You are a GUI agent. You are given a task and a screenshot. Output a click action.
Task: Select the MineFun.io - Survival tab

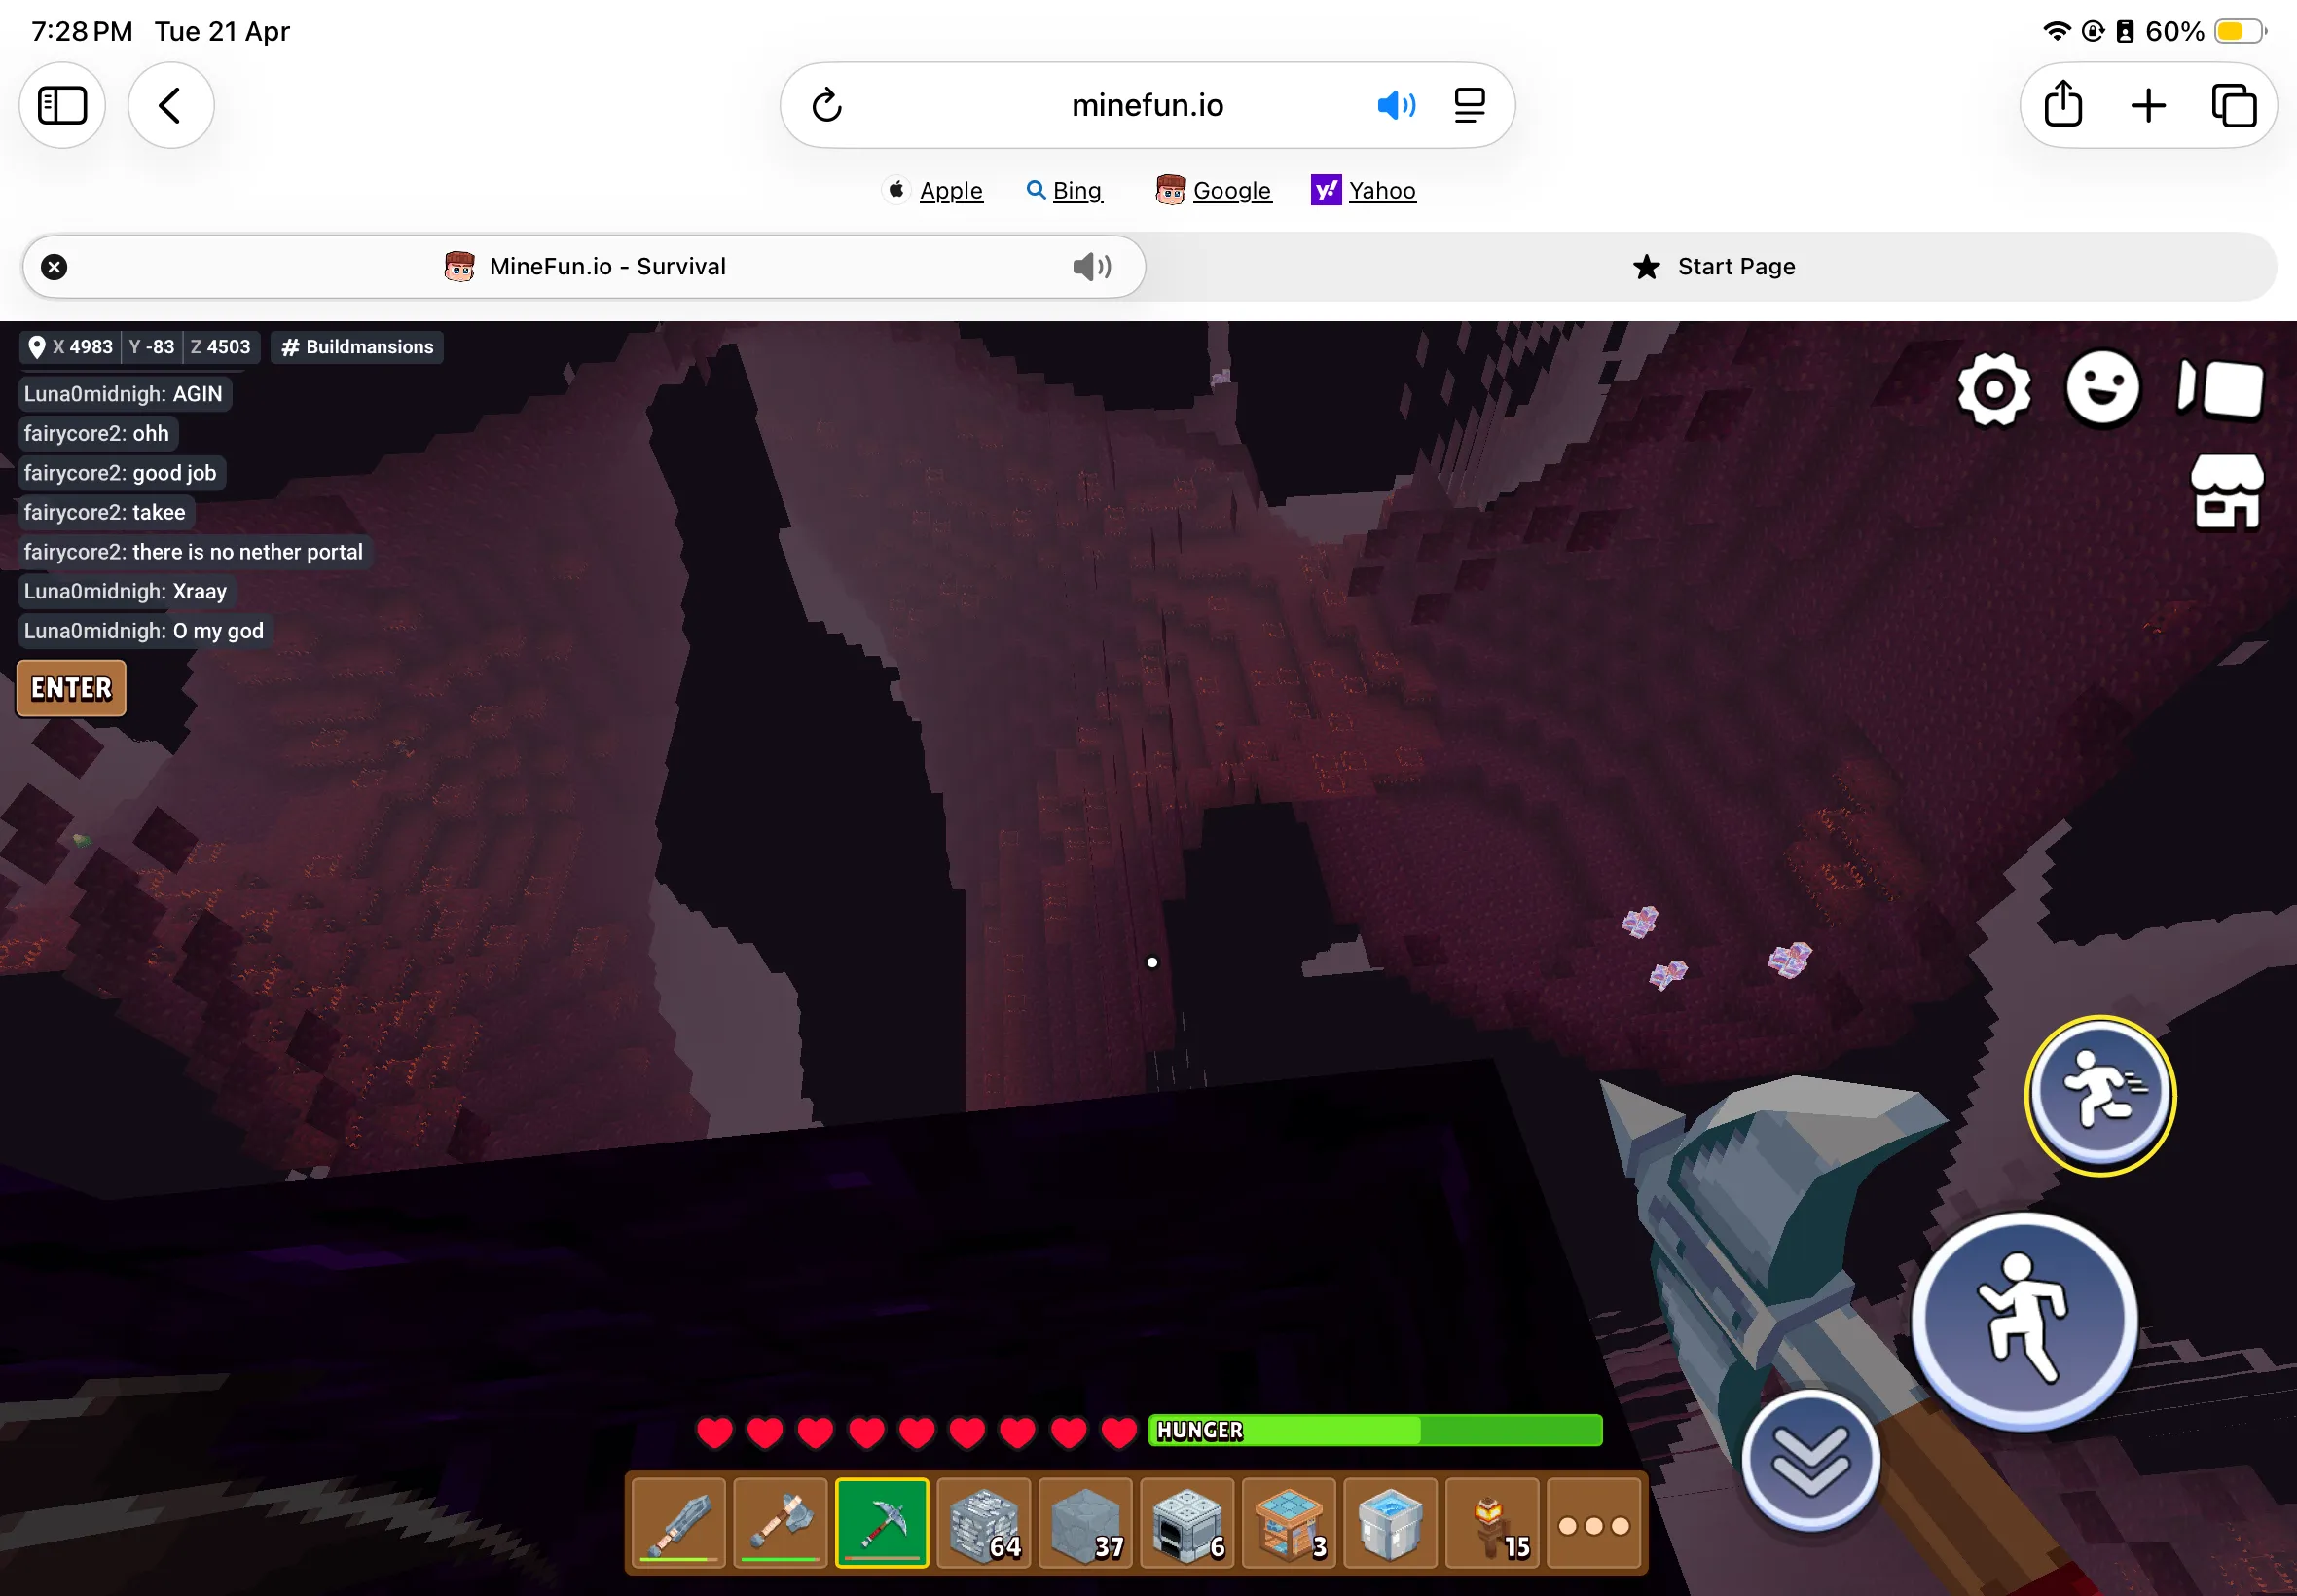pyautogui.click(x=584, y=267)
